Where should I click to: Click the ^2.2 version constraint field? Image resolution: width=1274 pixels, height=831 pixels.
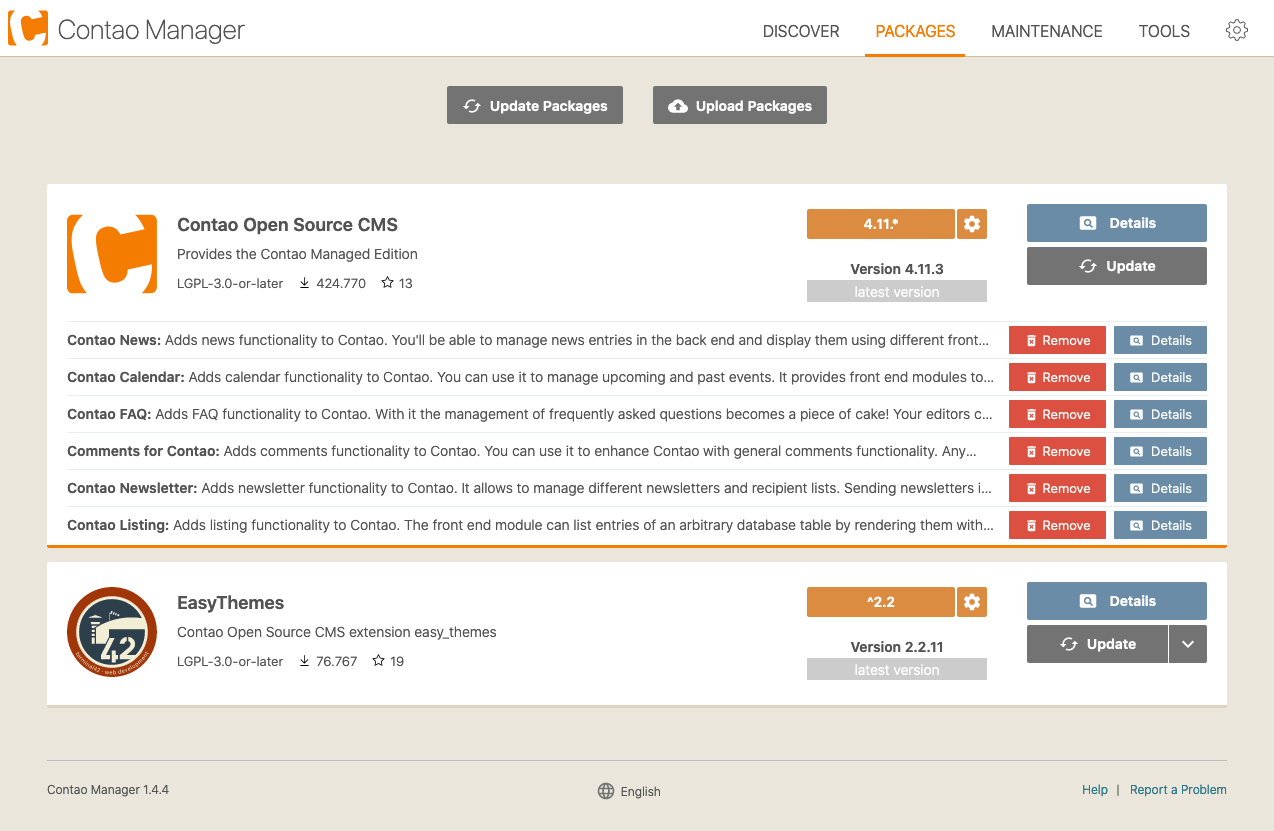pyautogui.click(x=881, y=602)
